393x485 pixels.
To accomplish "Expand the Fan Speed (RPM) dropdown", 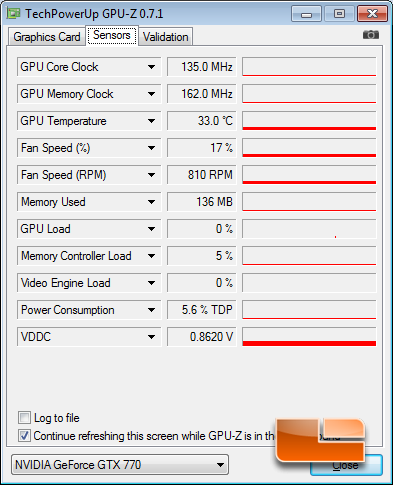I will tap(151, 175).
